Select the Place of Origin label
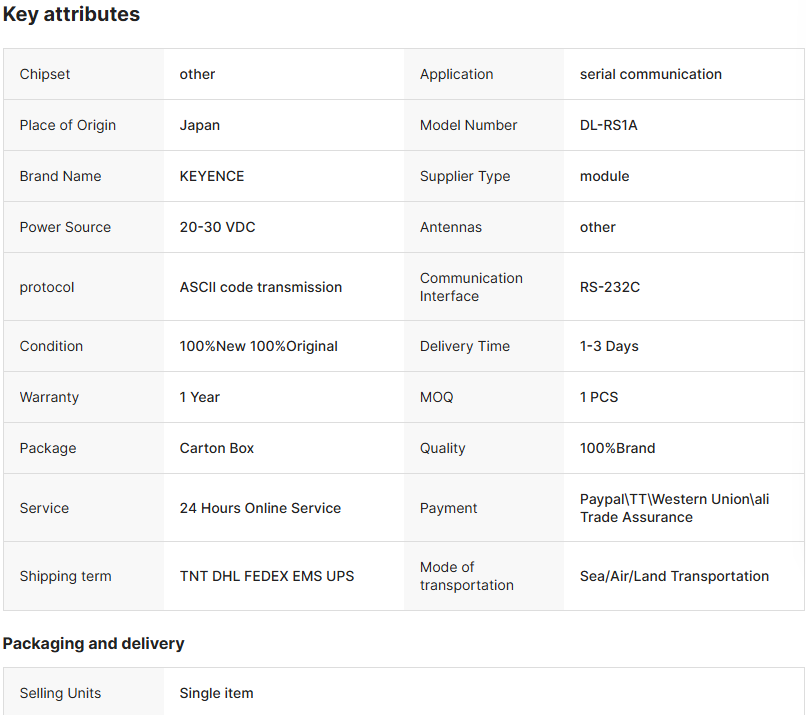The image size is (806, 715). (x=68, y=125)
